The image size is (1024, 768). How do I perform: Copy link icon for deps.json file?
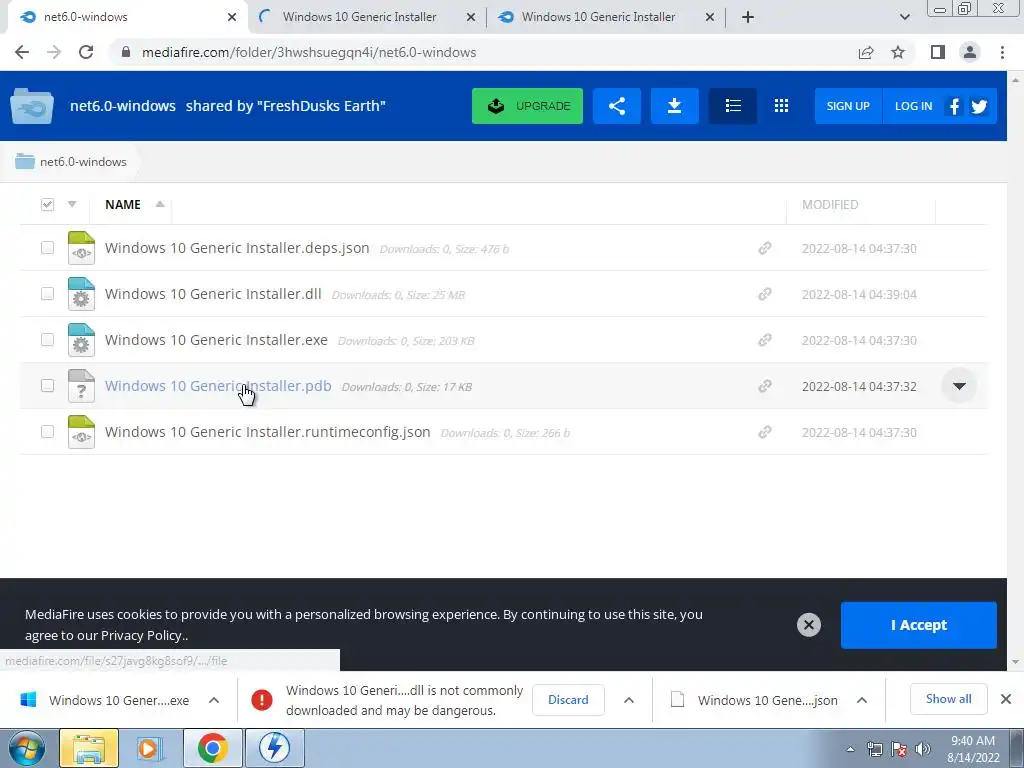point(764,248)
